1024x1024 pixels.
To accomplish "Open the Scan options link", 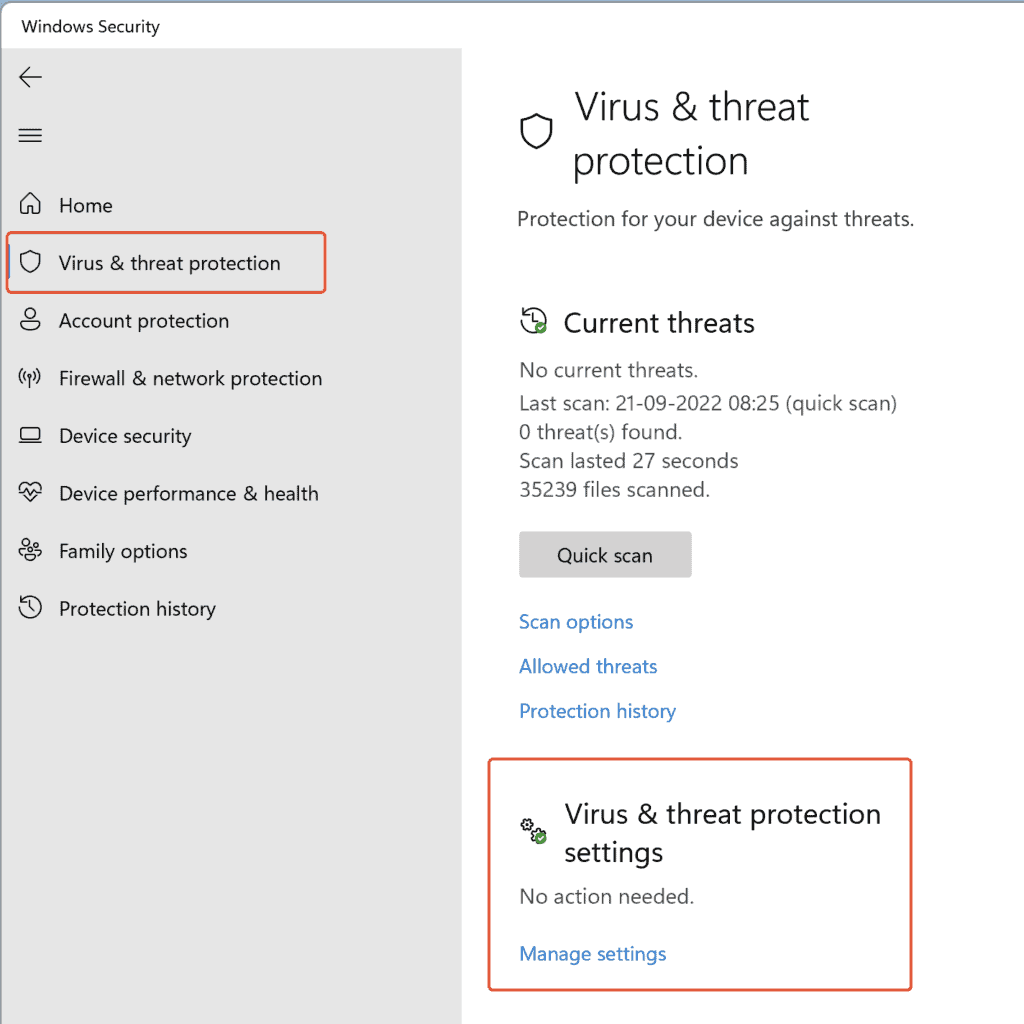I will coord(576,622).
